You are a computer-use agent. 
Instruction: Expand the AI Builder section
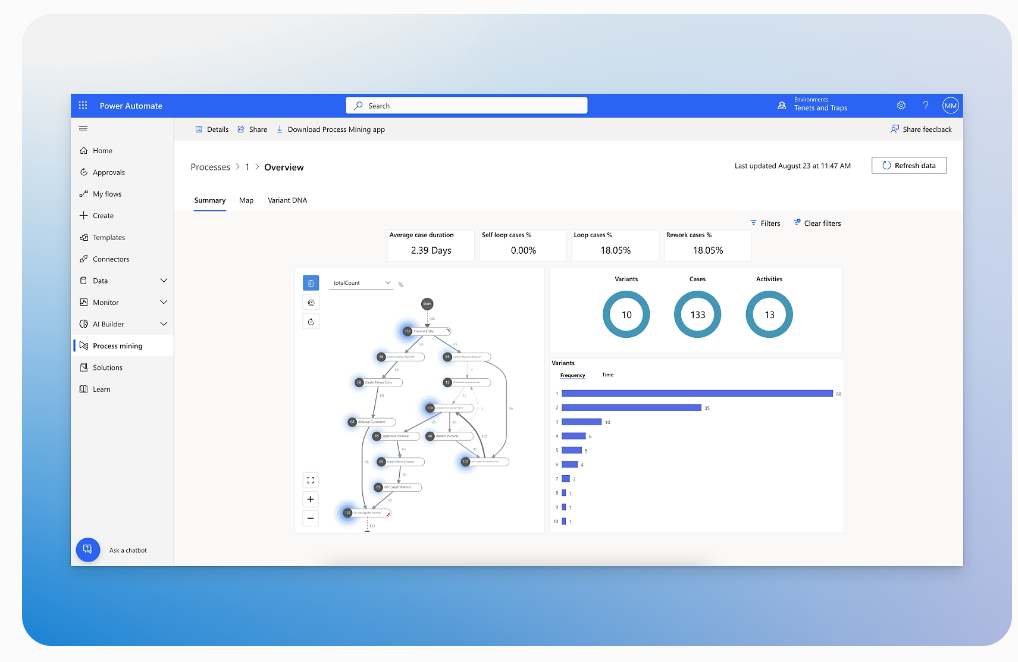pos(162,323)
